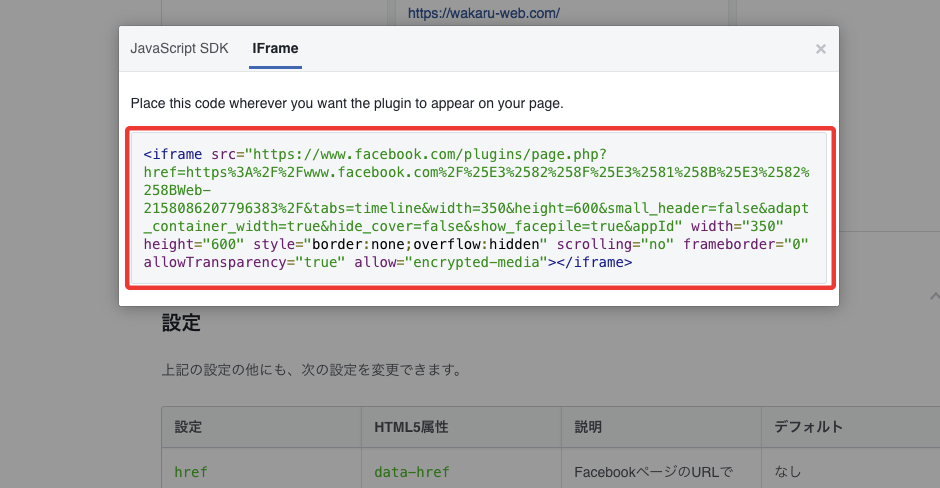This screenshot has height=488, width=940.
Task: Click the 設定 table column header
Action: [188, 427]
